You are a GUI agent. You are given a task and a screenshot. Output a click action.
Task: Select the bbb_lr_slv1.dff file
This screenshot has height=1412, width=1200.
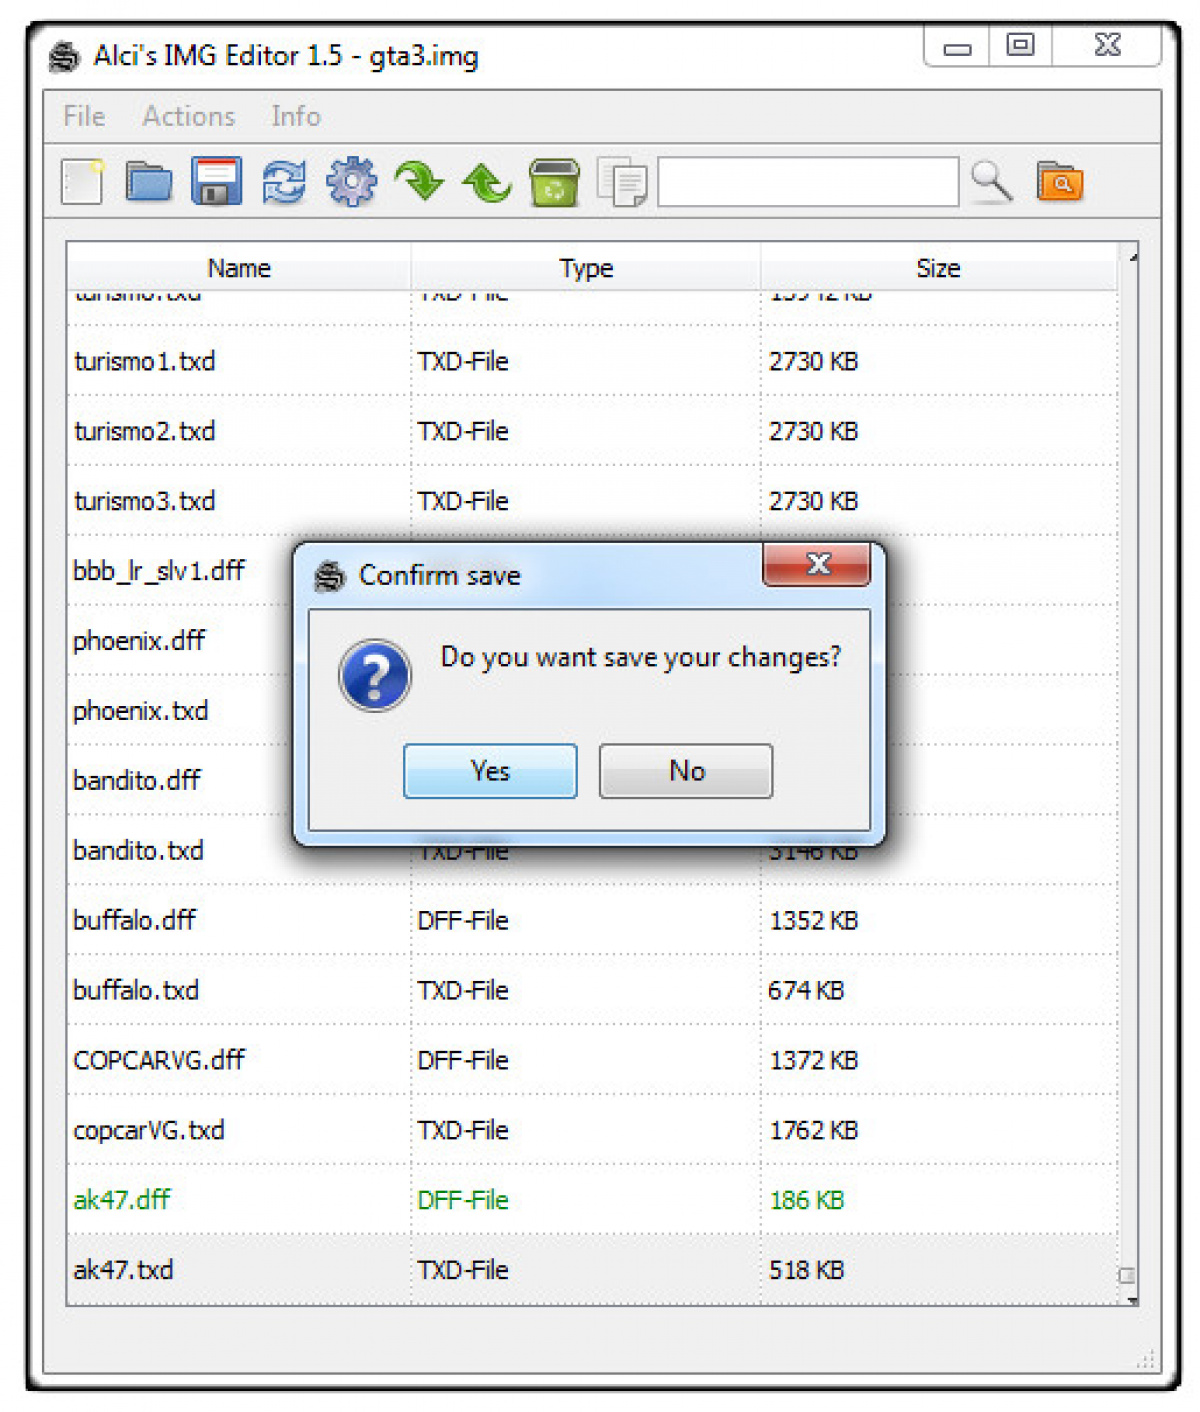159,571
